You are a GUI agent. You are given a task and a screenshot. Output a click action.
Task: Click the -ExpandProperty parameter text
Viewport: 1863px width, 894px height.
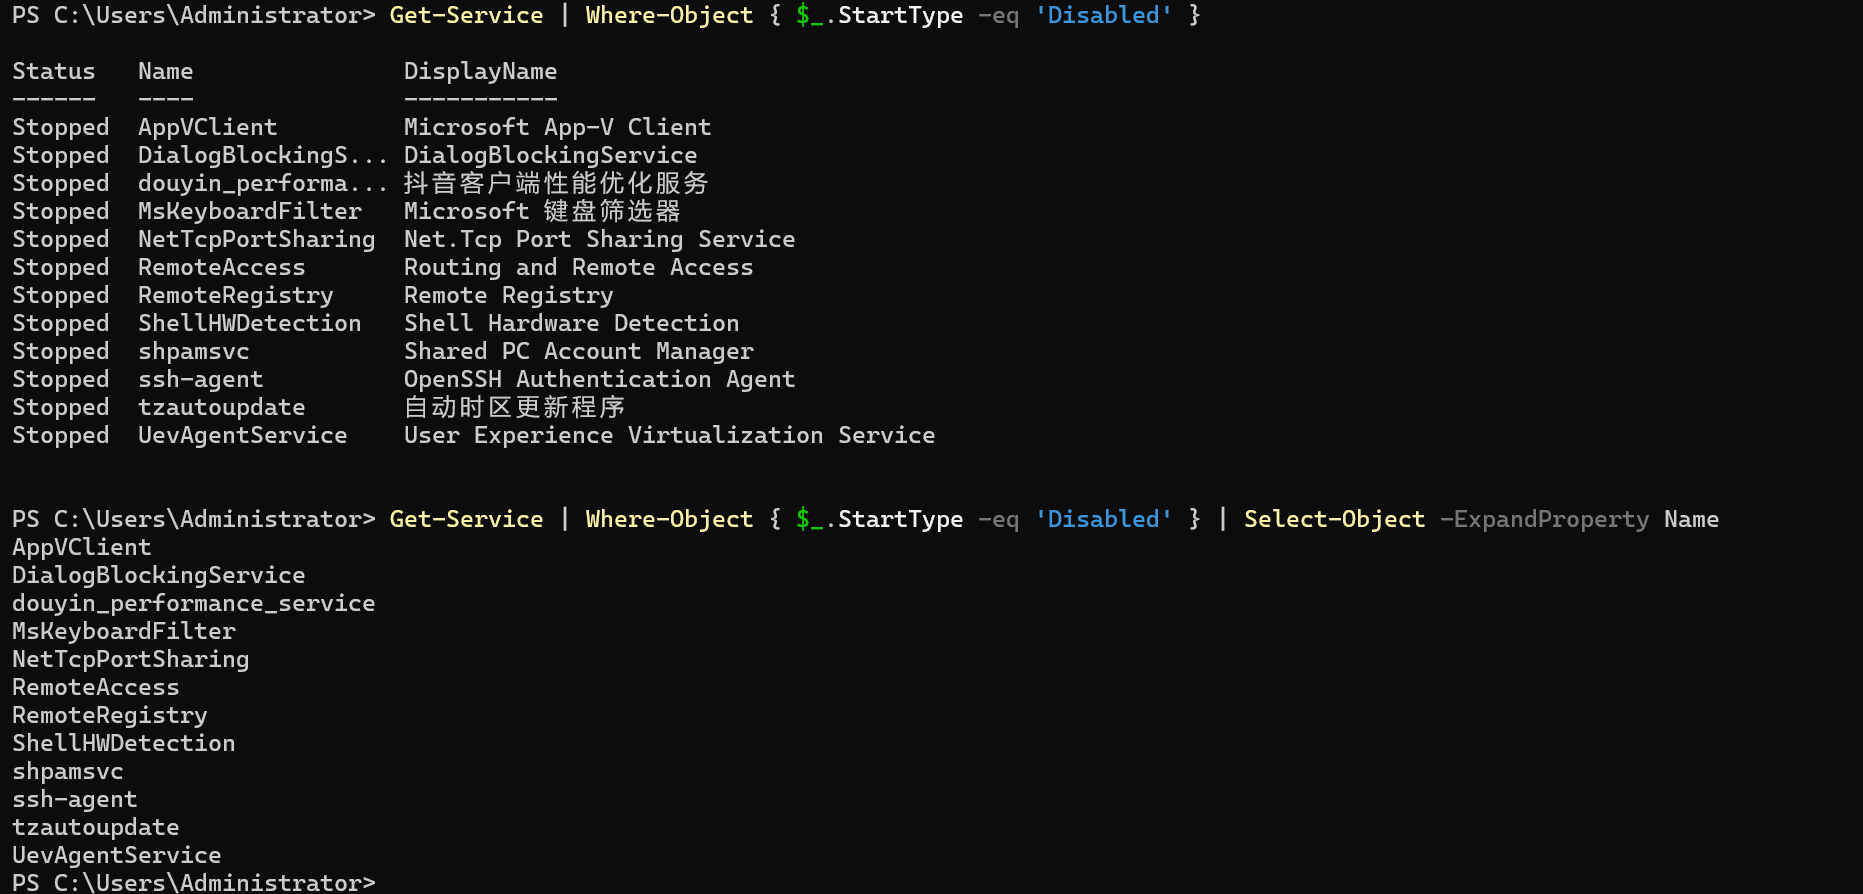coord(1544,519)
